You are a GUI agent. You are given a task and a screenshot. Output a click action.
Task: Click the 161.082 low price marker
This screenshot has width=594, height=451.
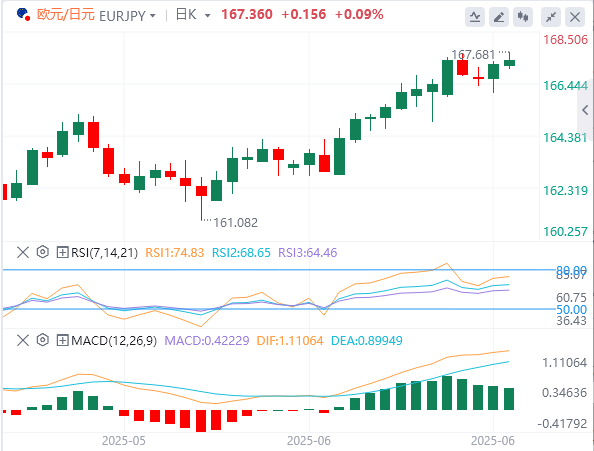(236, 223)
